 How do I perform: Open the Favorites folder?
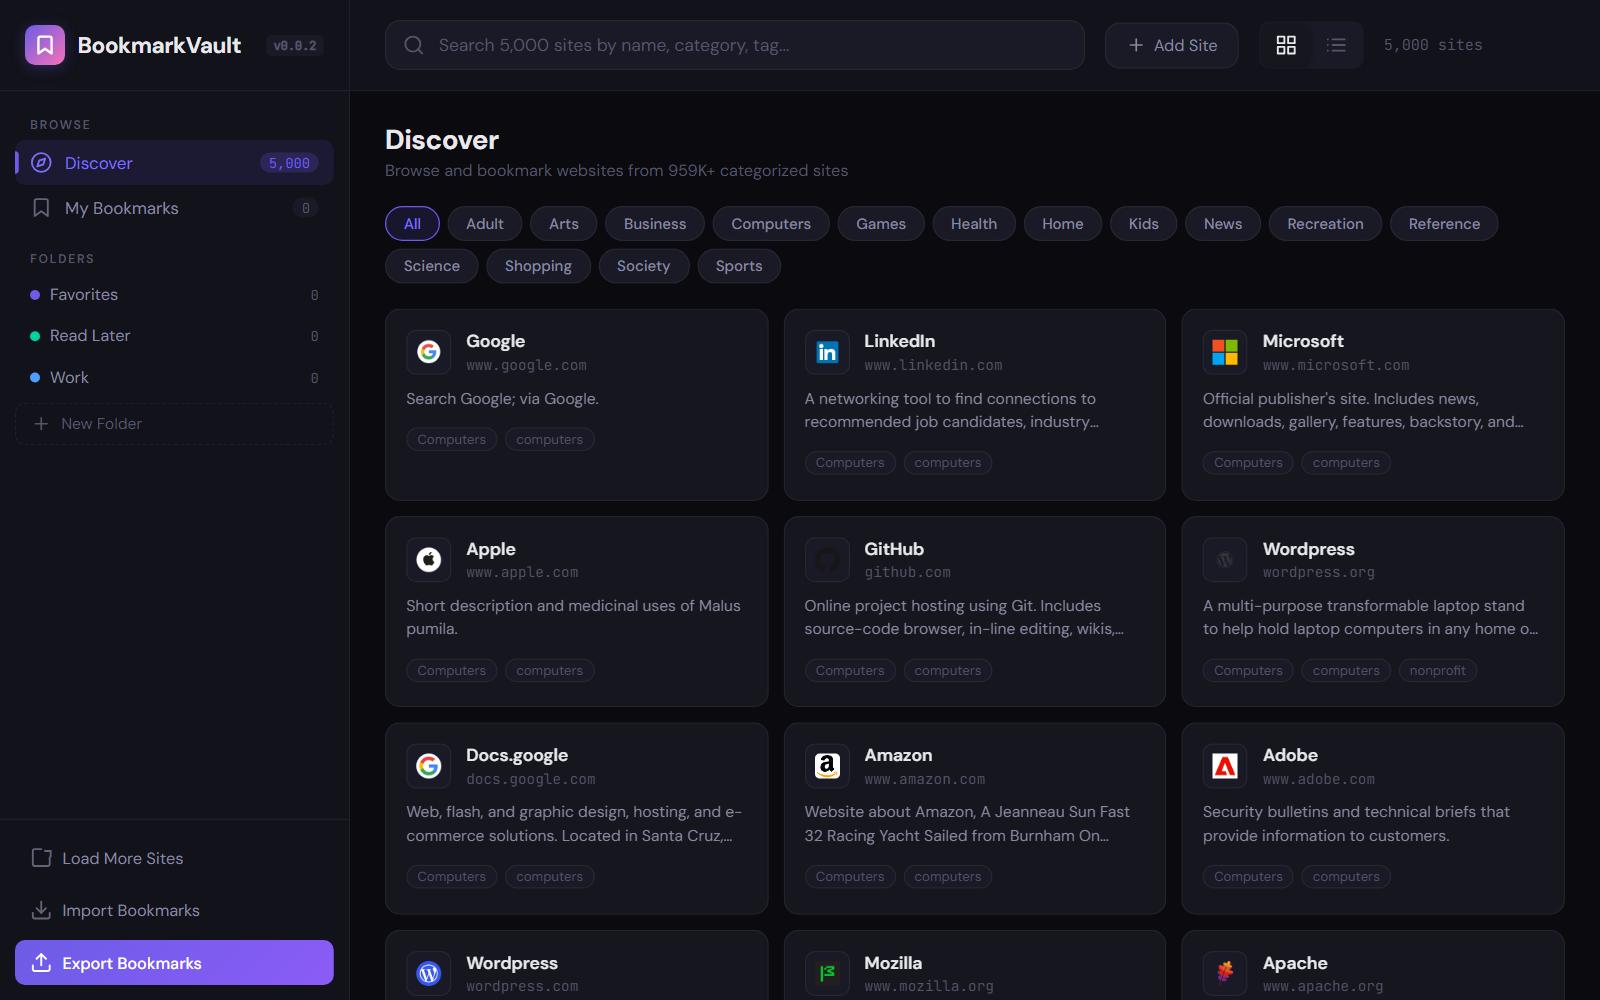[x=84, y=295]
